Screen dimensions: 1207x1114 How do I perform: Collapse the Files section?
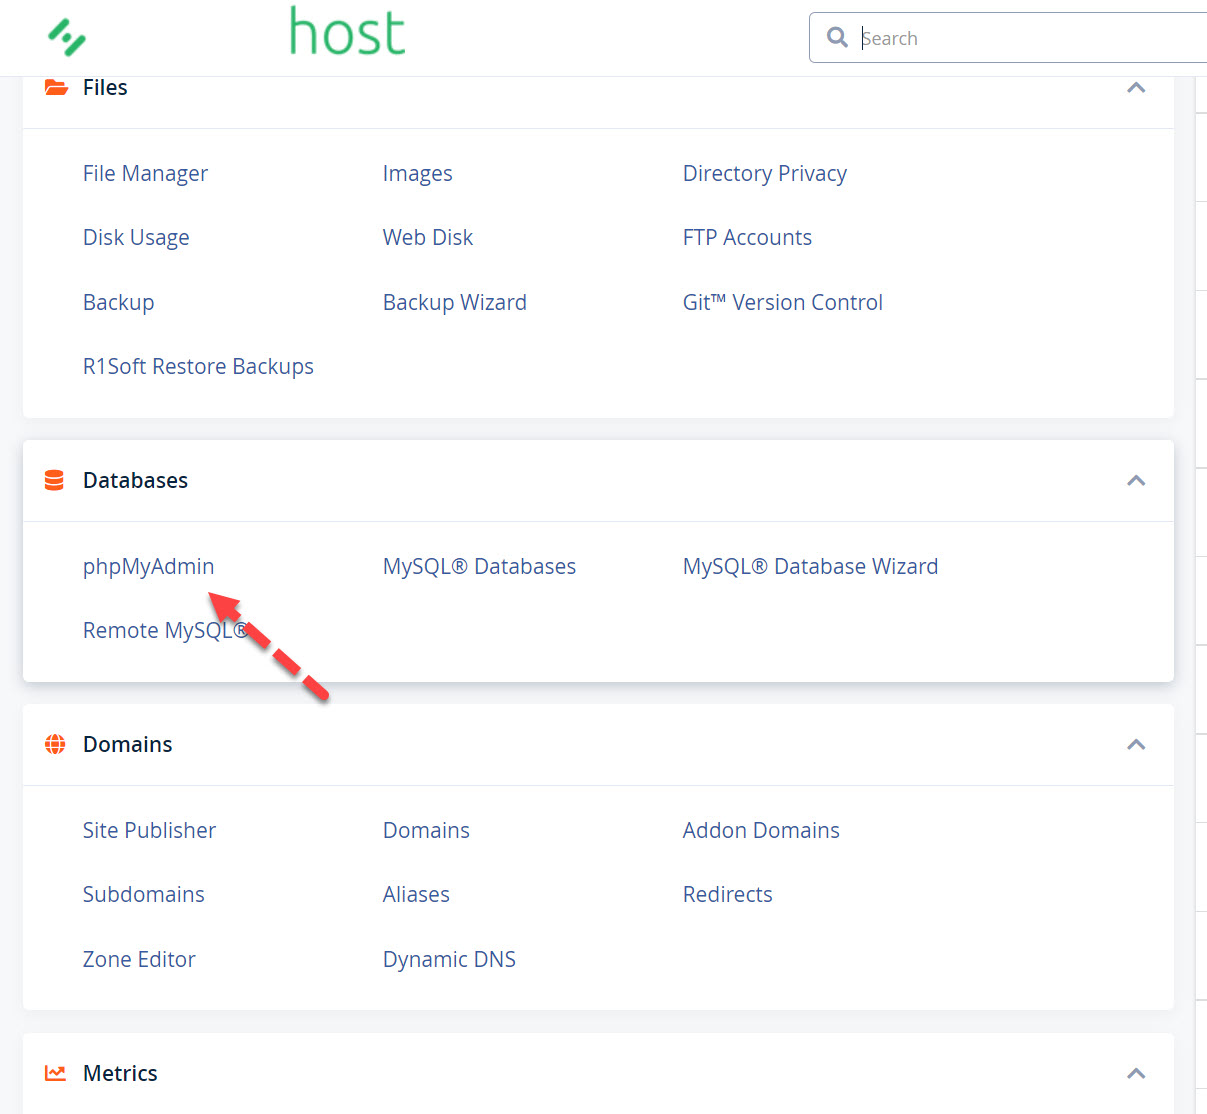click(1136, 88)
